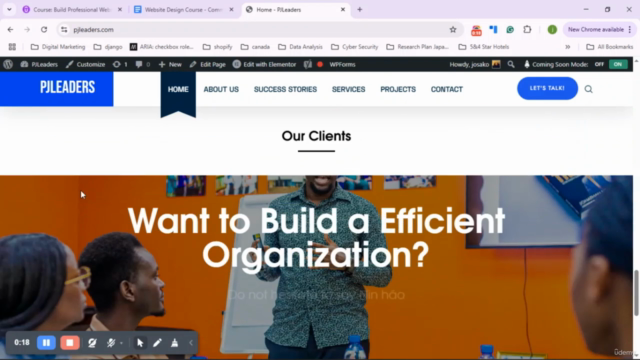Go to HOME in site navigation
The width and height of the screenshot is (640, 360).
(178, 89)
